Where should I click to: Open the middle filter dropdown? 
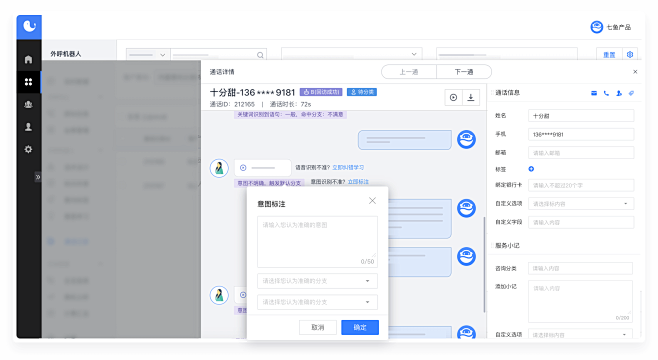click(x=352, y=54)
